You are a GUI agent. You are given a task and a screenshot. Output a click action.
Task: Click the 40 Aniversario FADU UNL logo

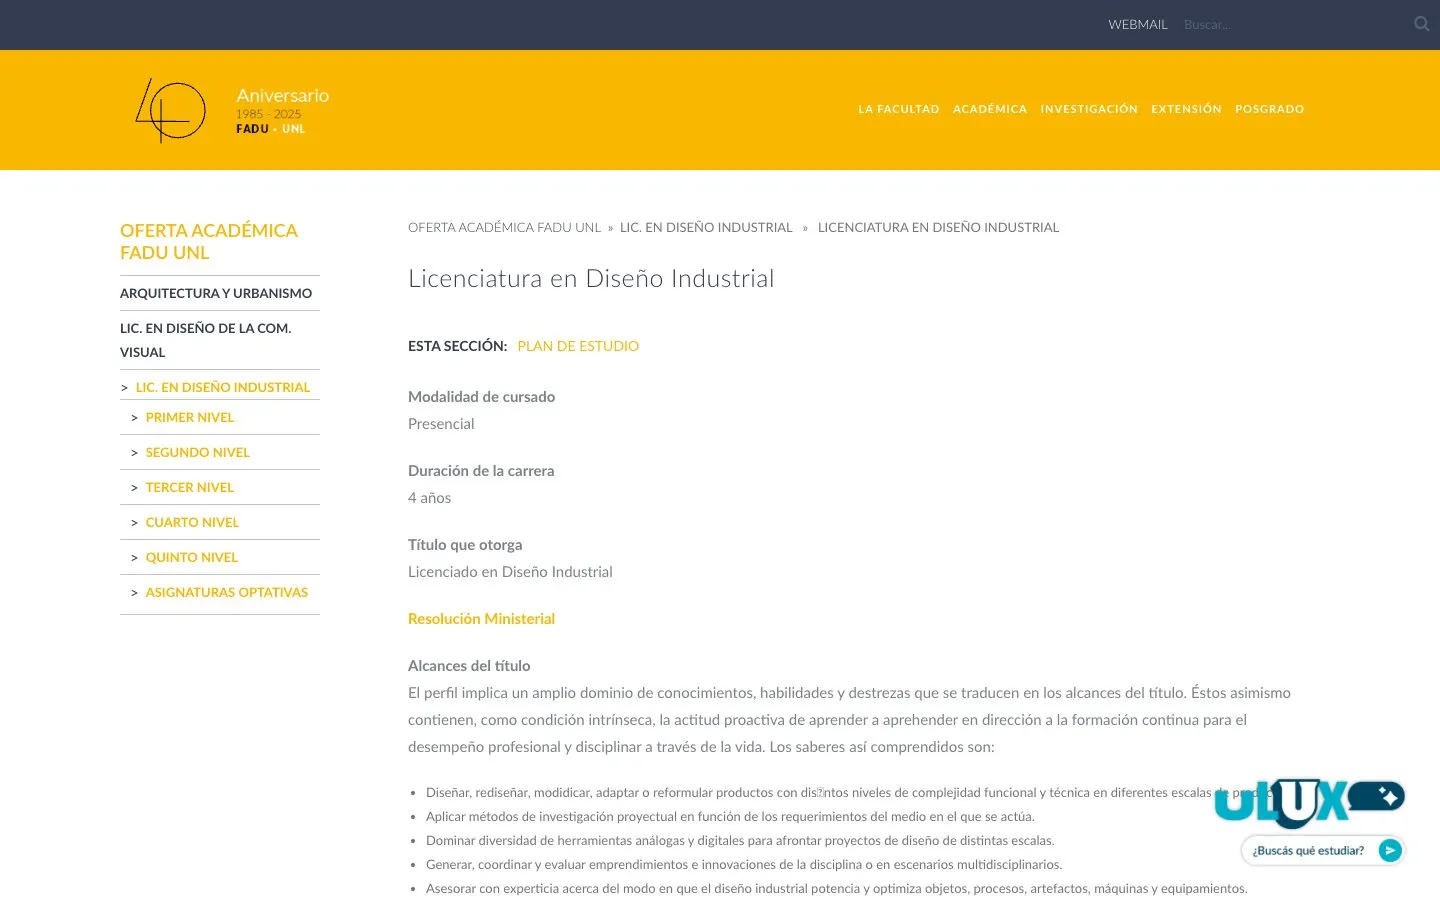pos(232,110)
